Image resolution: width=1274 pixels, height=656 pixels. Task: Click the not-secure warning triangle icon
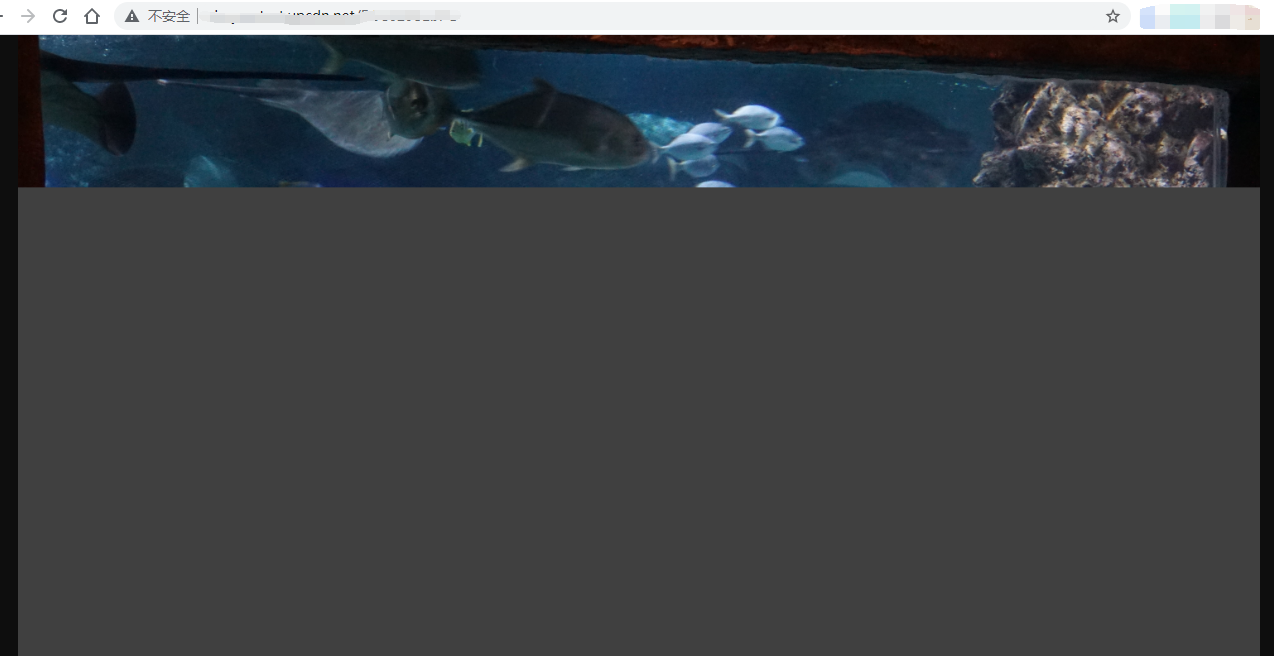(x=132, y=16)
